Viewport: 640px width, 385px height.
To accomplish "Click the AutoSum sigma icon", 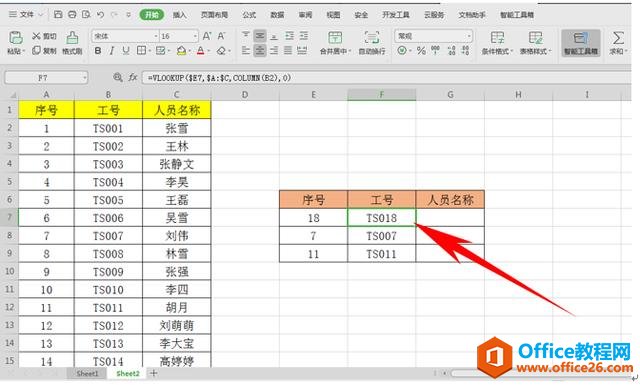I will coord(618,38).
